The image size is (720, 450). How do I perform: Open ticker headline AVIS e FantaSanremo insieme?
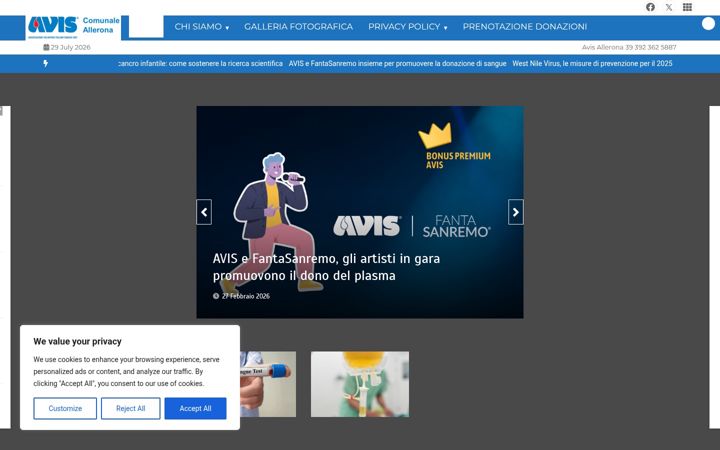point(397,63)
